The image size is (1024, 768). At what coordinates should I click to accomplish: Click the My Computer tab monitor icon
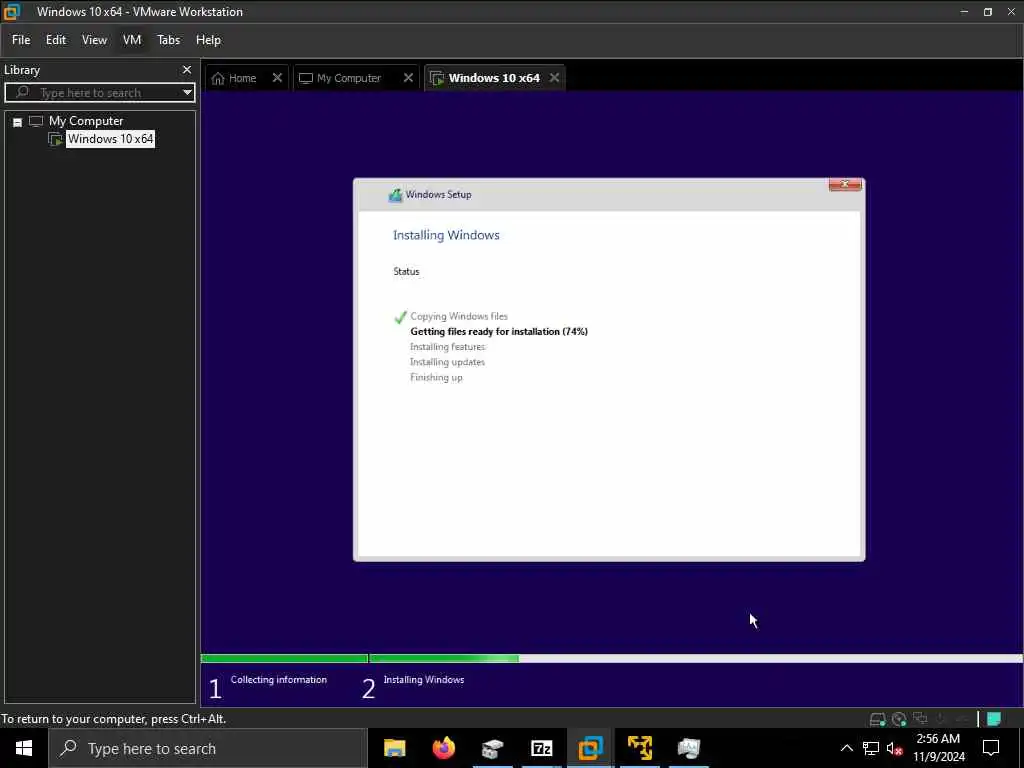coord(306,78)
